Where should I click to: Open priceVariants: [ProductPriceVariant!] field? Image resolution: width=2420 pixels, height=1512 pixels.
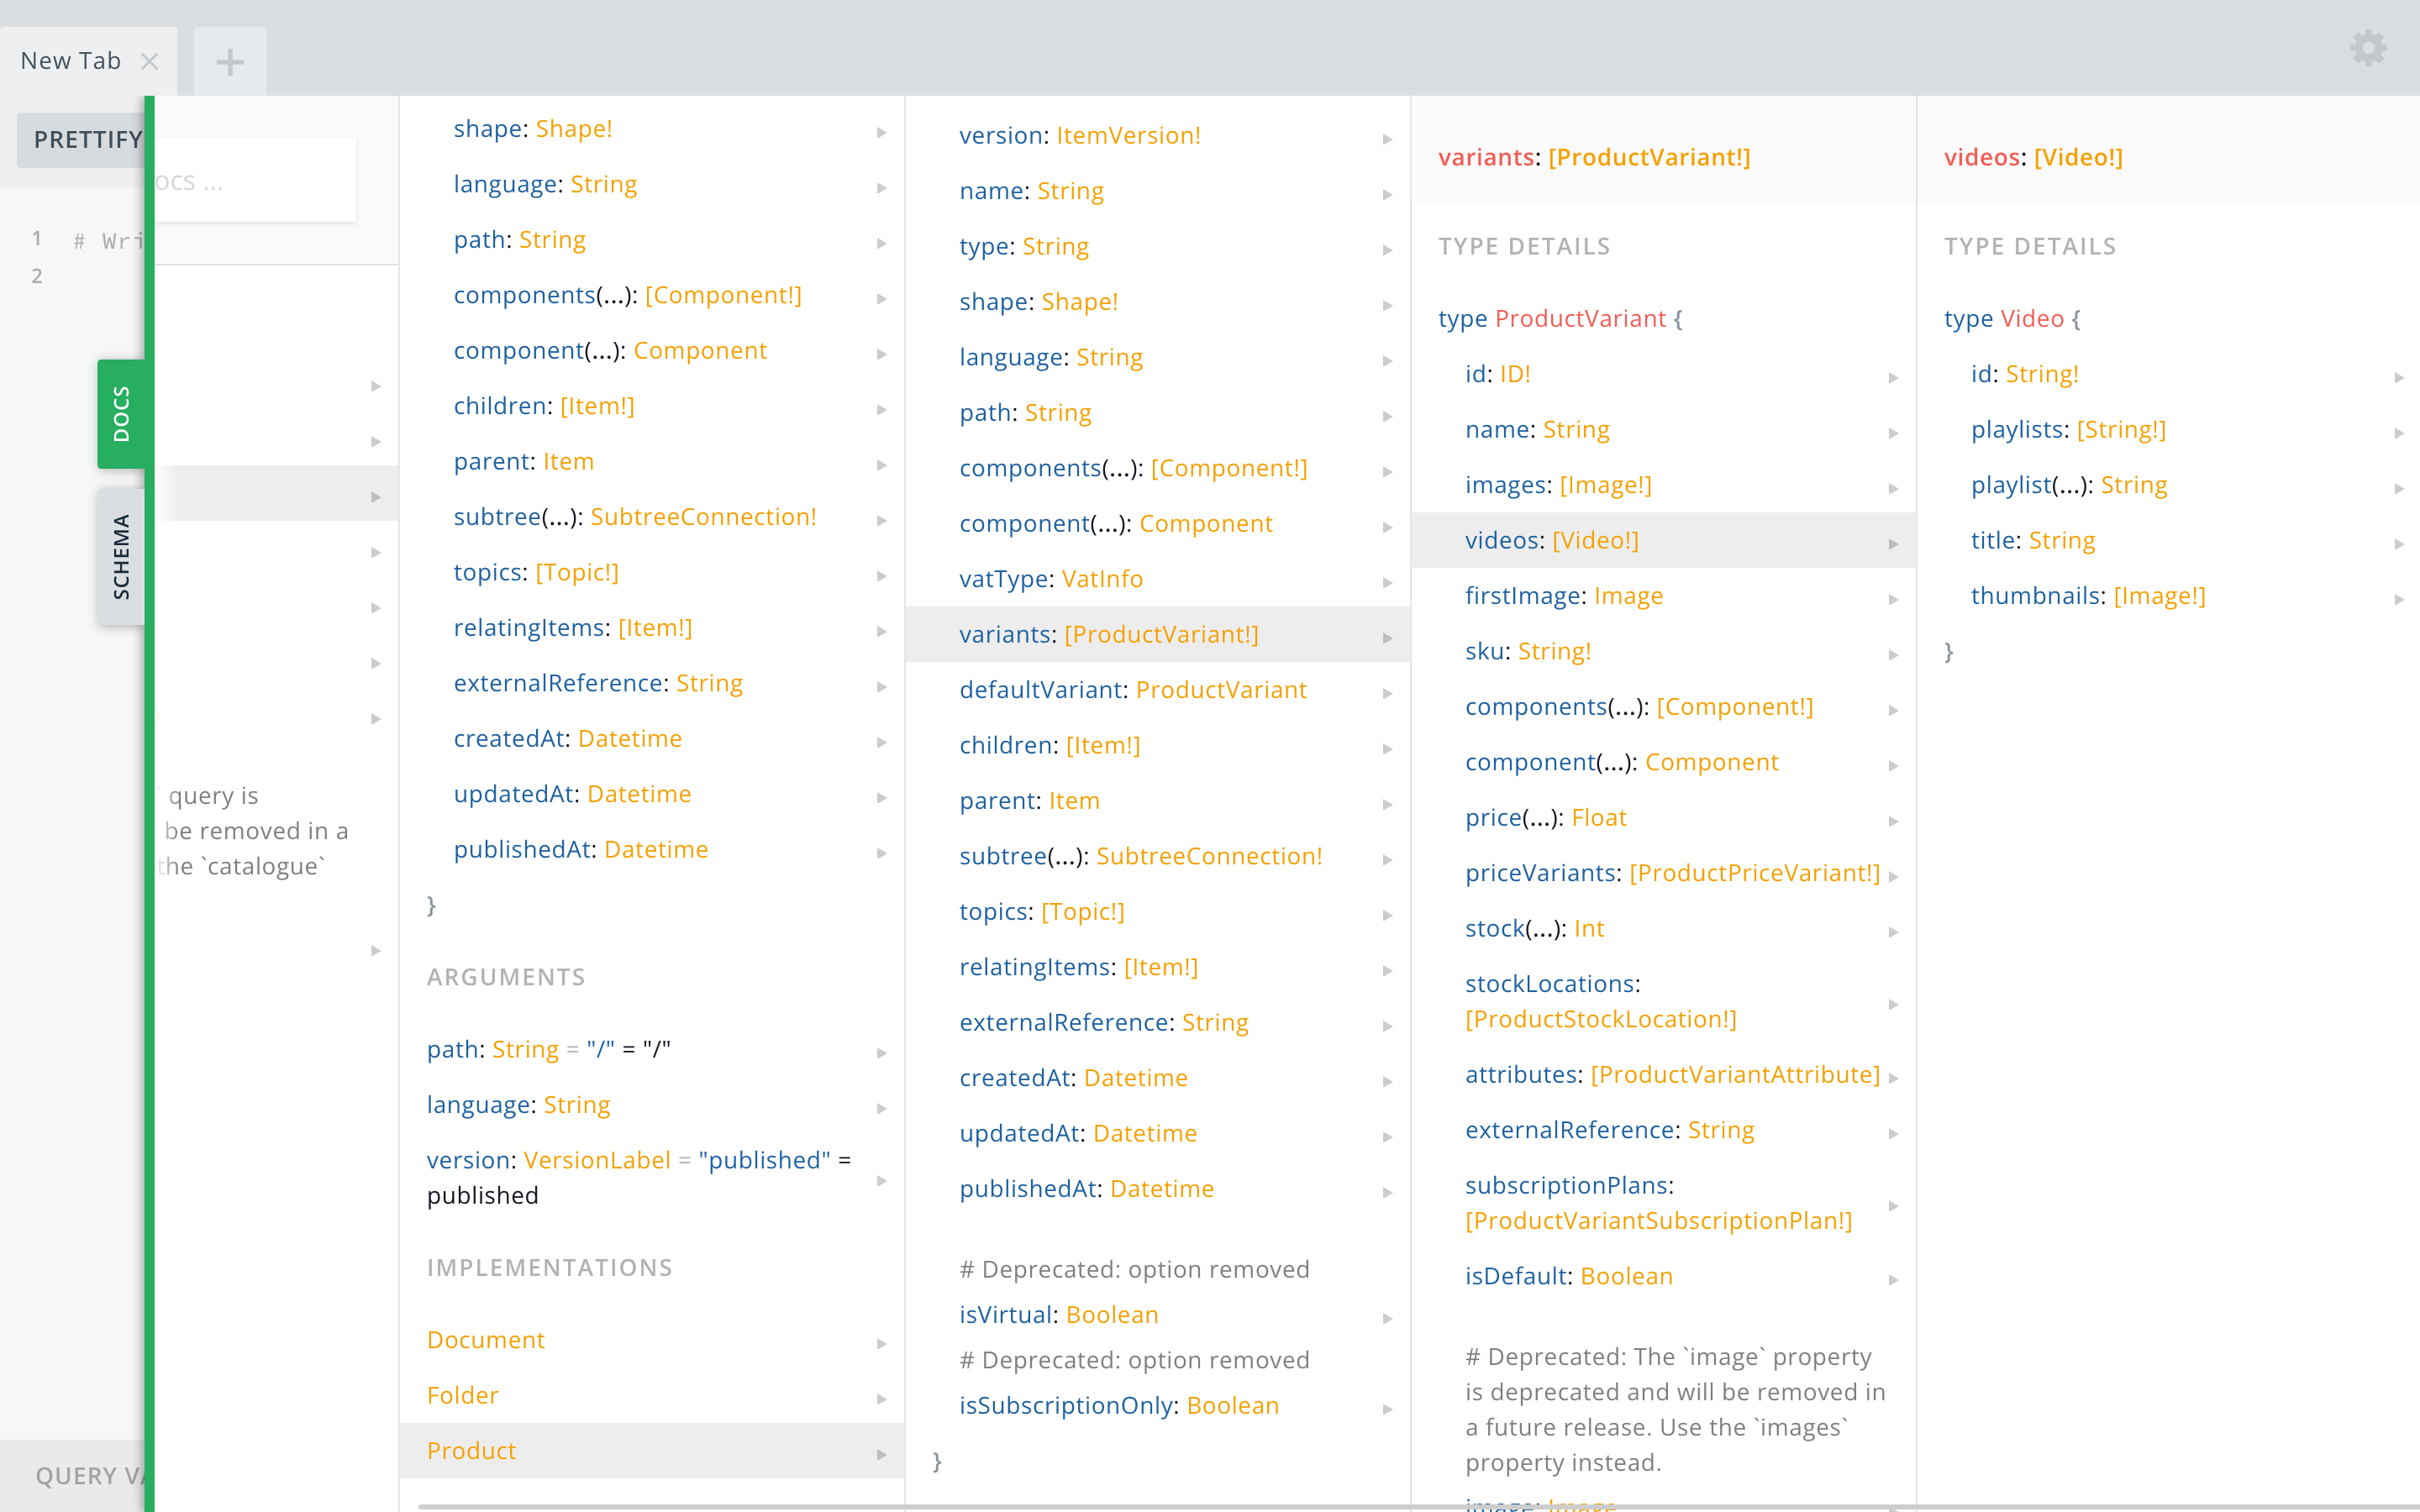pyautogui.click(x=1664, y=873)
